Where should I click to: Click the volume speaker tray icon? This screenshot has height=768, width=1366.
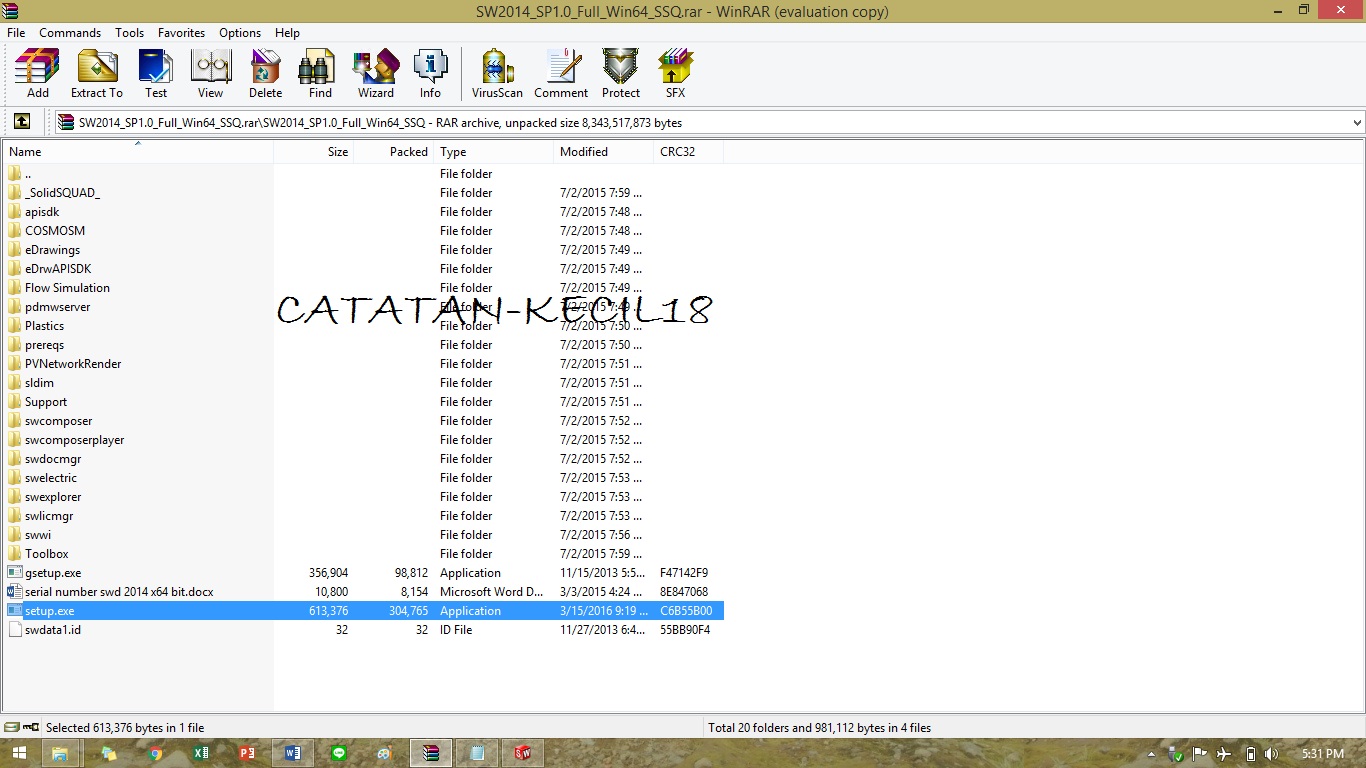(1271, 753)
